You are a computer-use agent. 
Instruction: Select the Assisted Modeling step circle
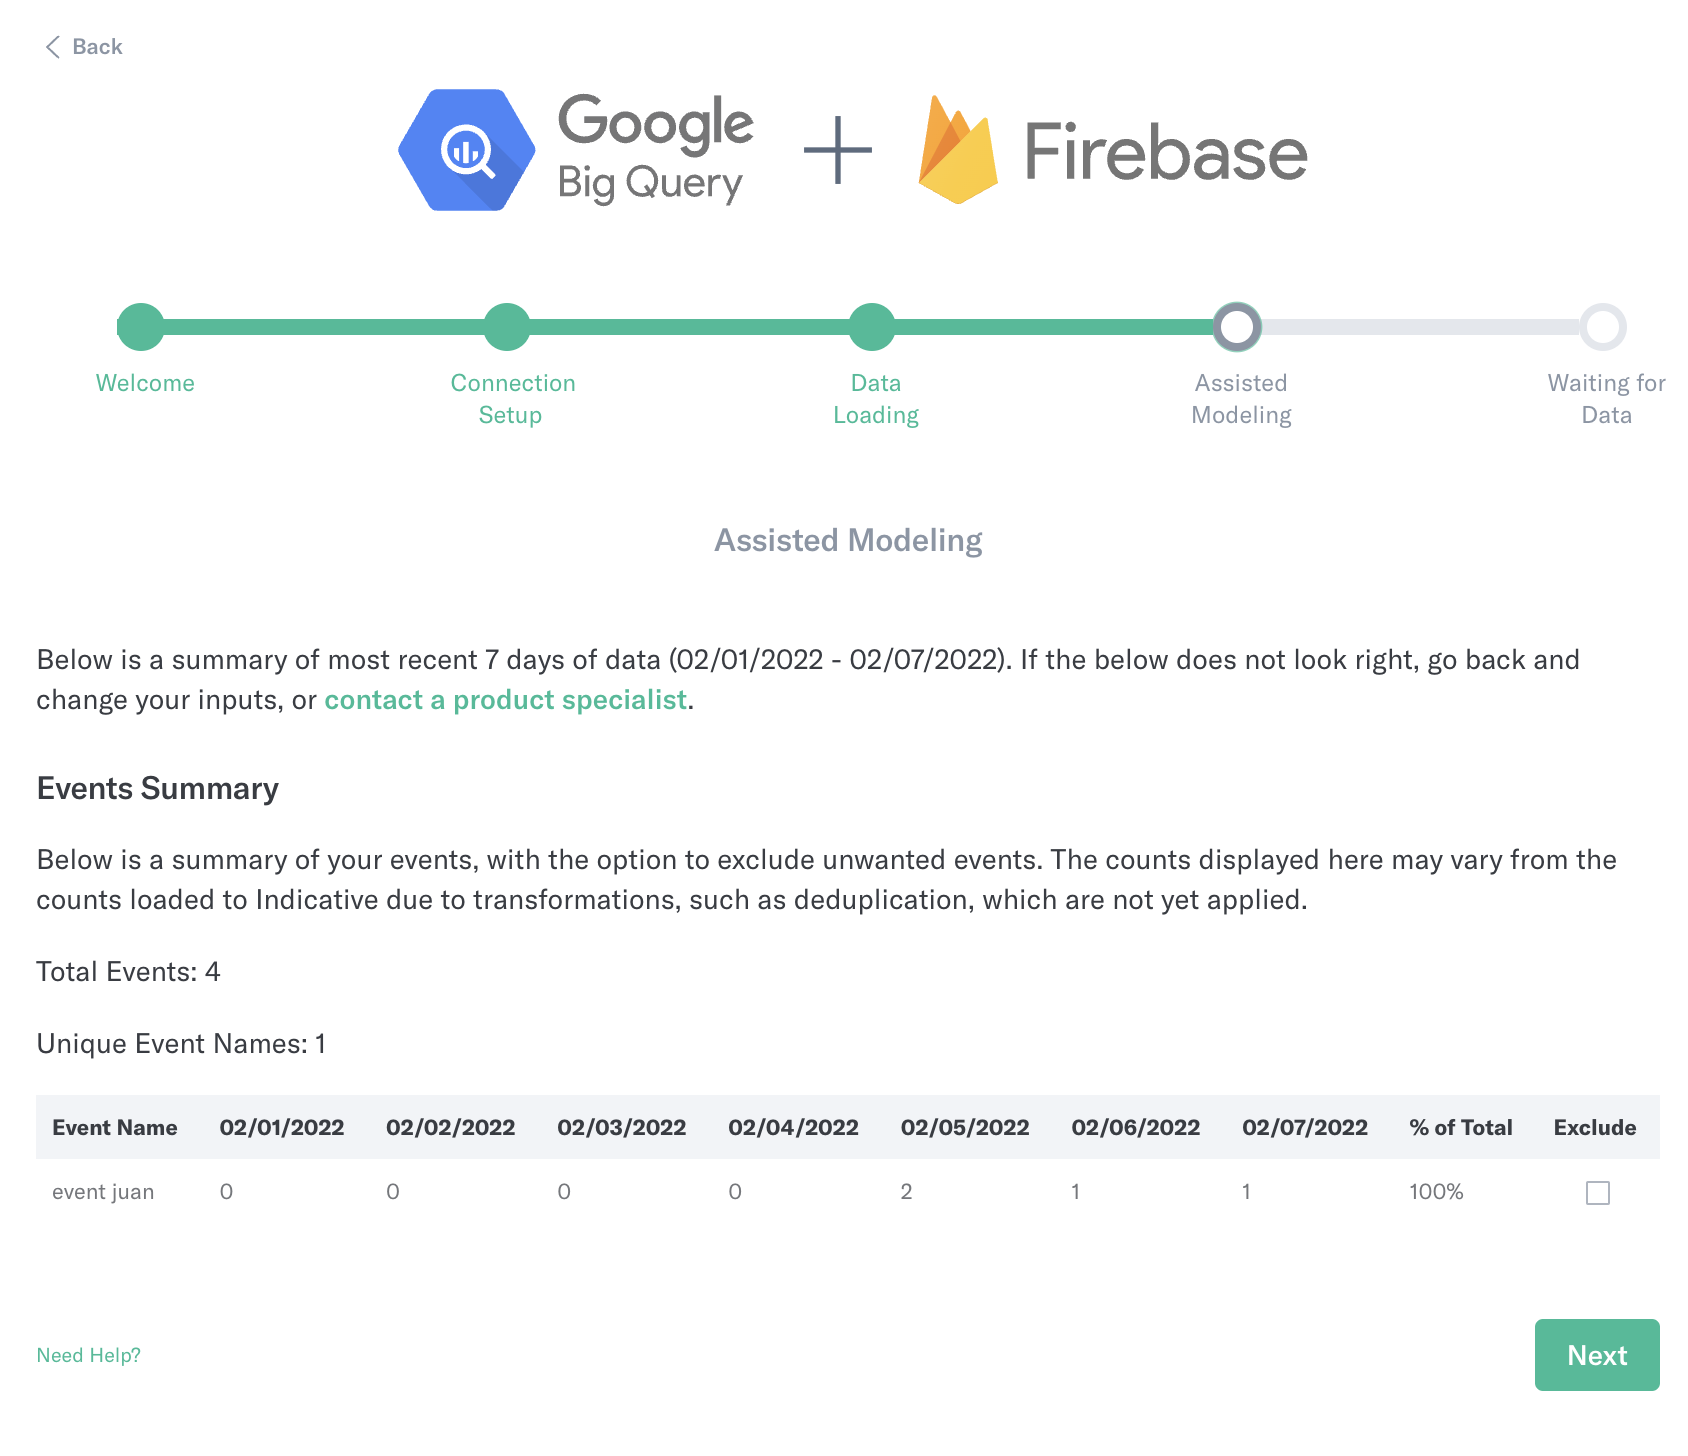(1237, 327)
